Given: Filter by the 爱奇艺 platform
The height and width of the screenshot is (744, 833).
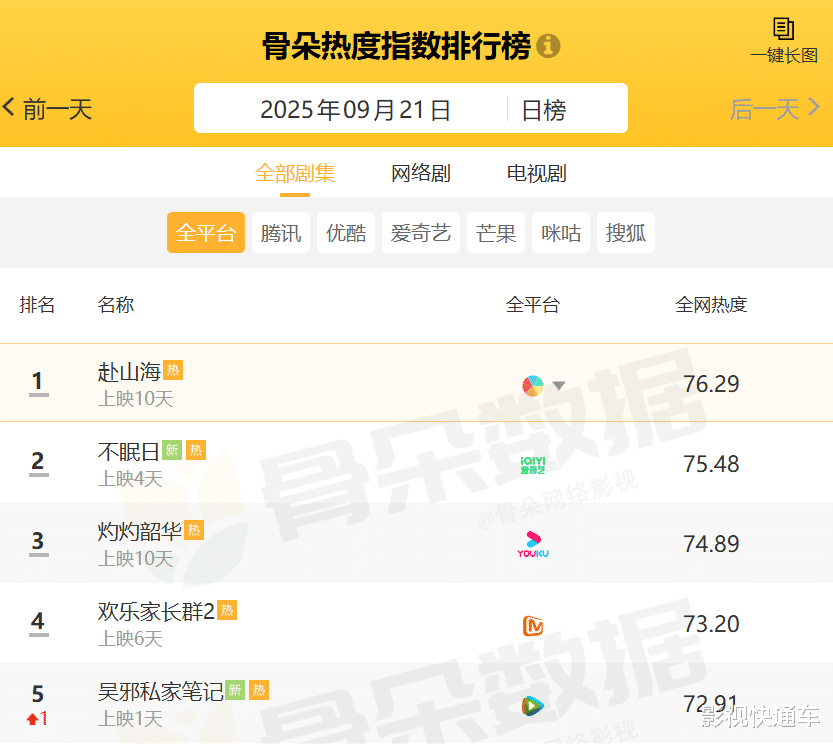Looking at the screenshot, I should click(421, 233).
